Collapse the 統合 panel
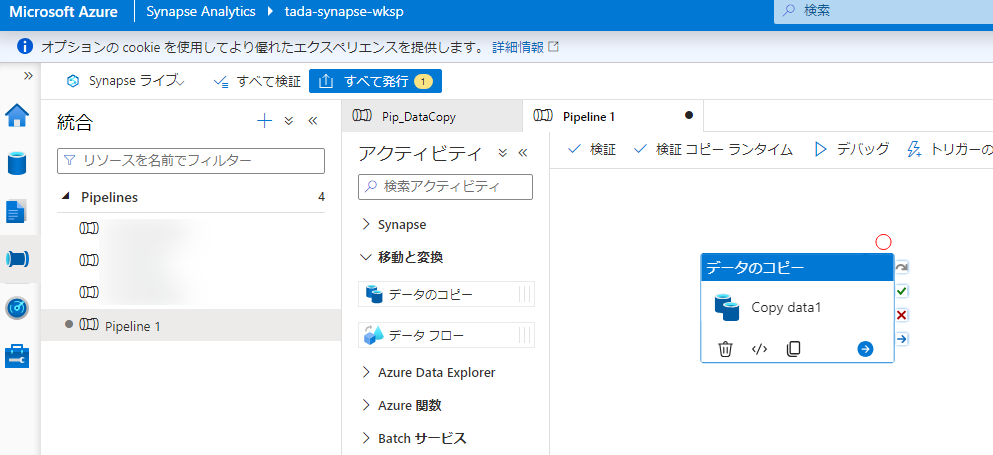The width and height of the screenshot is (993, 455). [x=312, y=121]
